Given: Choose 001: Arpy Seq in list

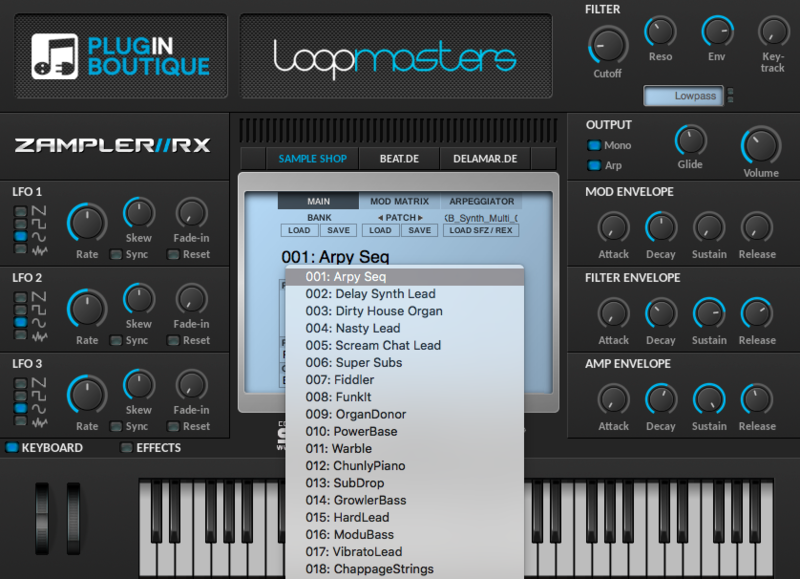Looking at the screenshot, I should click(405, 276).
